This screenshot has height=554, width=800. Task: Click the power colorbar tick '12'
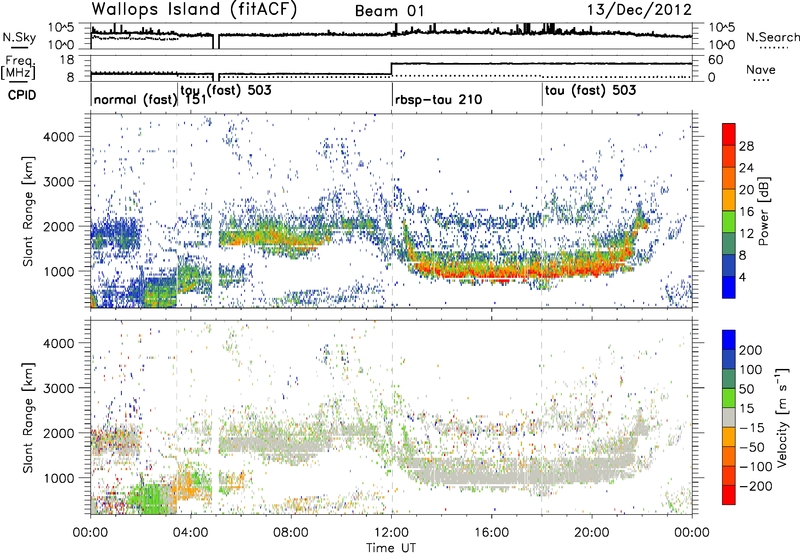746,234
